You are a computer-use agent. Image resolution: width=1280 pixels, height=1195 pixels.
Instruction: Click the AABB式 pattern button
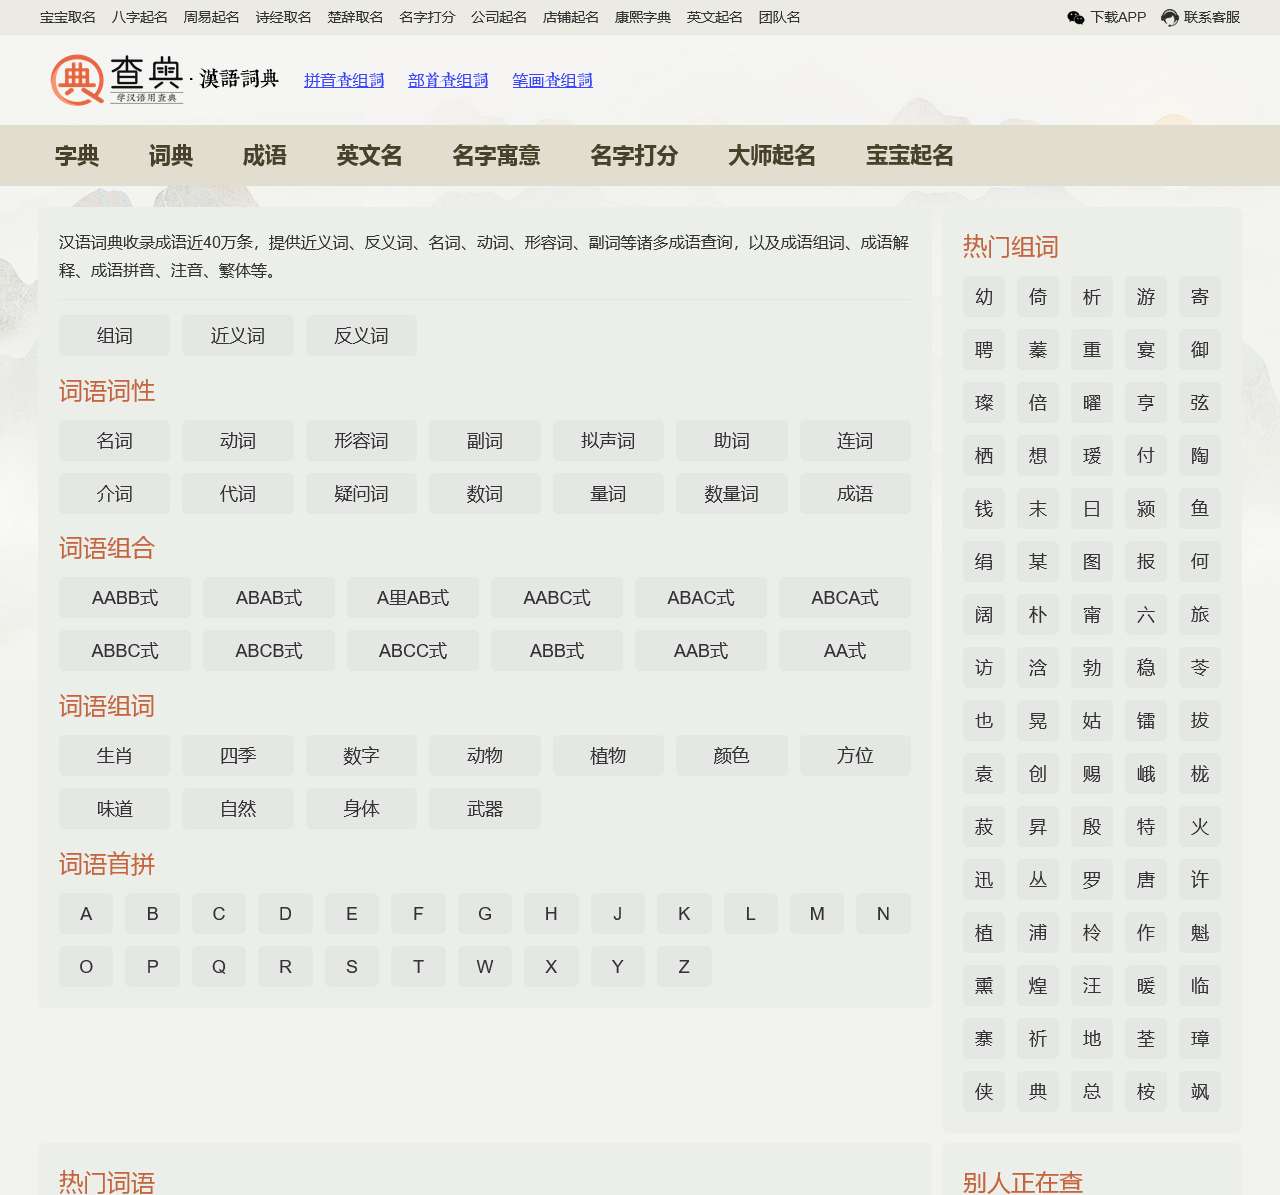coord(125,598)
